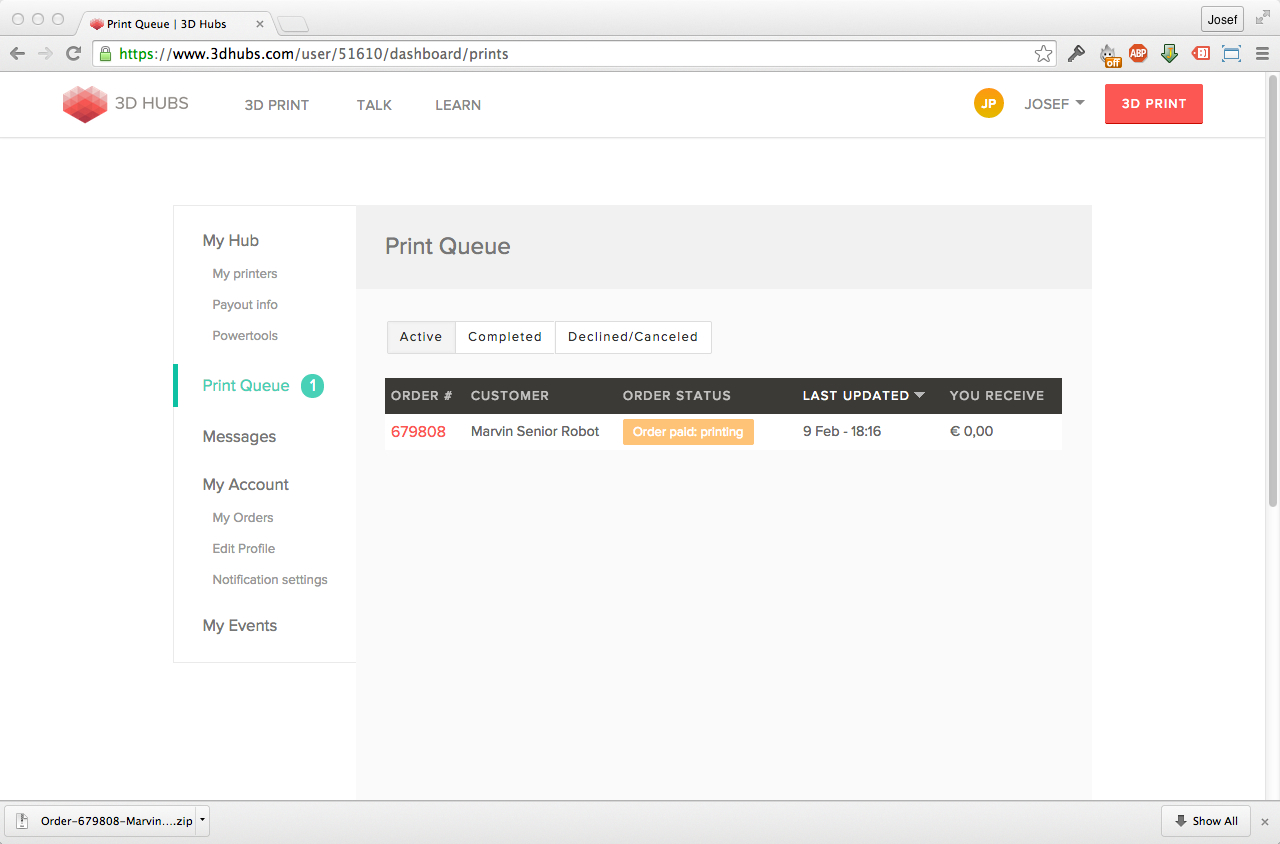Screen dimensions: 1280x844
Task: Open My Account section
Action: (x=246, y=485)
